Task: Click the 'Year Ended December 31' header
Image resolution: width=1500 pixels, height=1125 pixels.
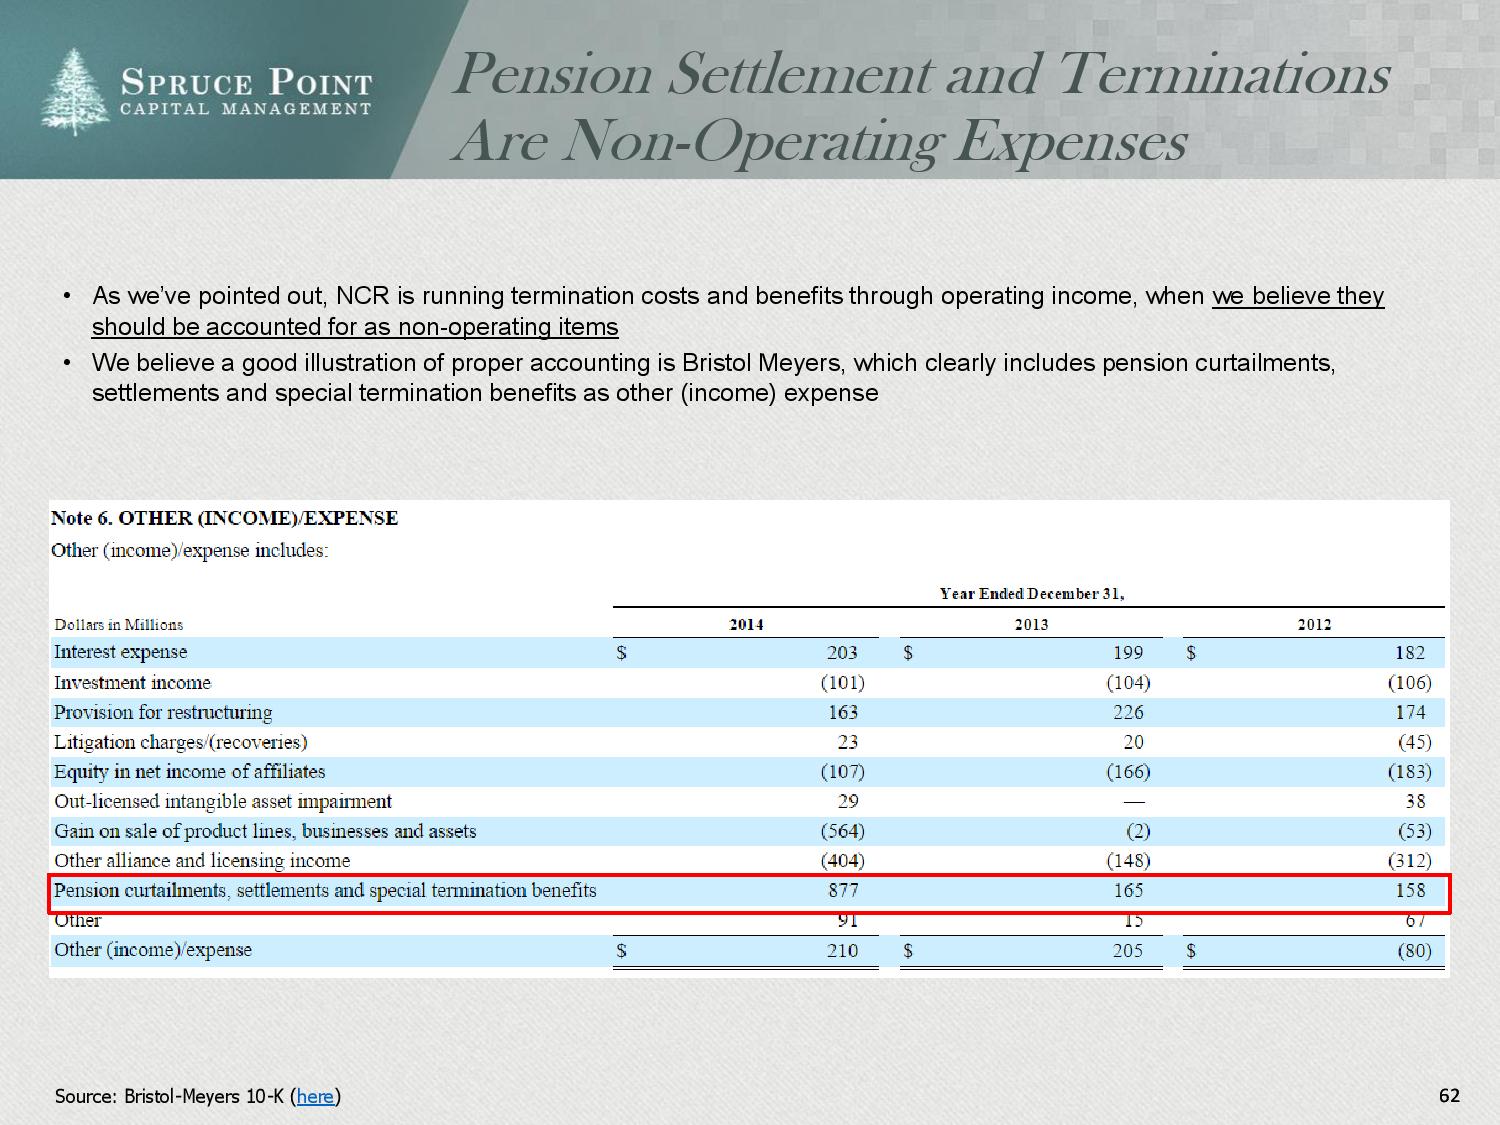Action: pos(1031,594)
